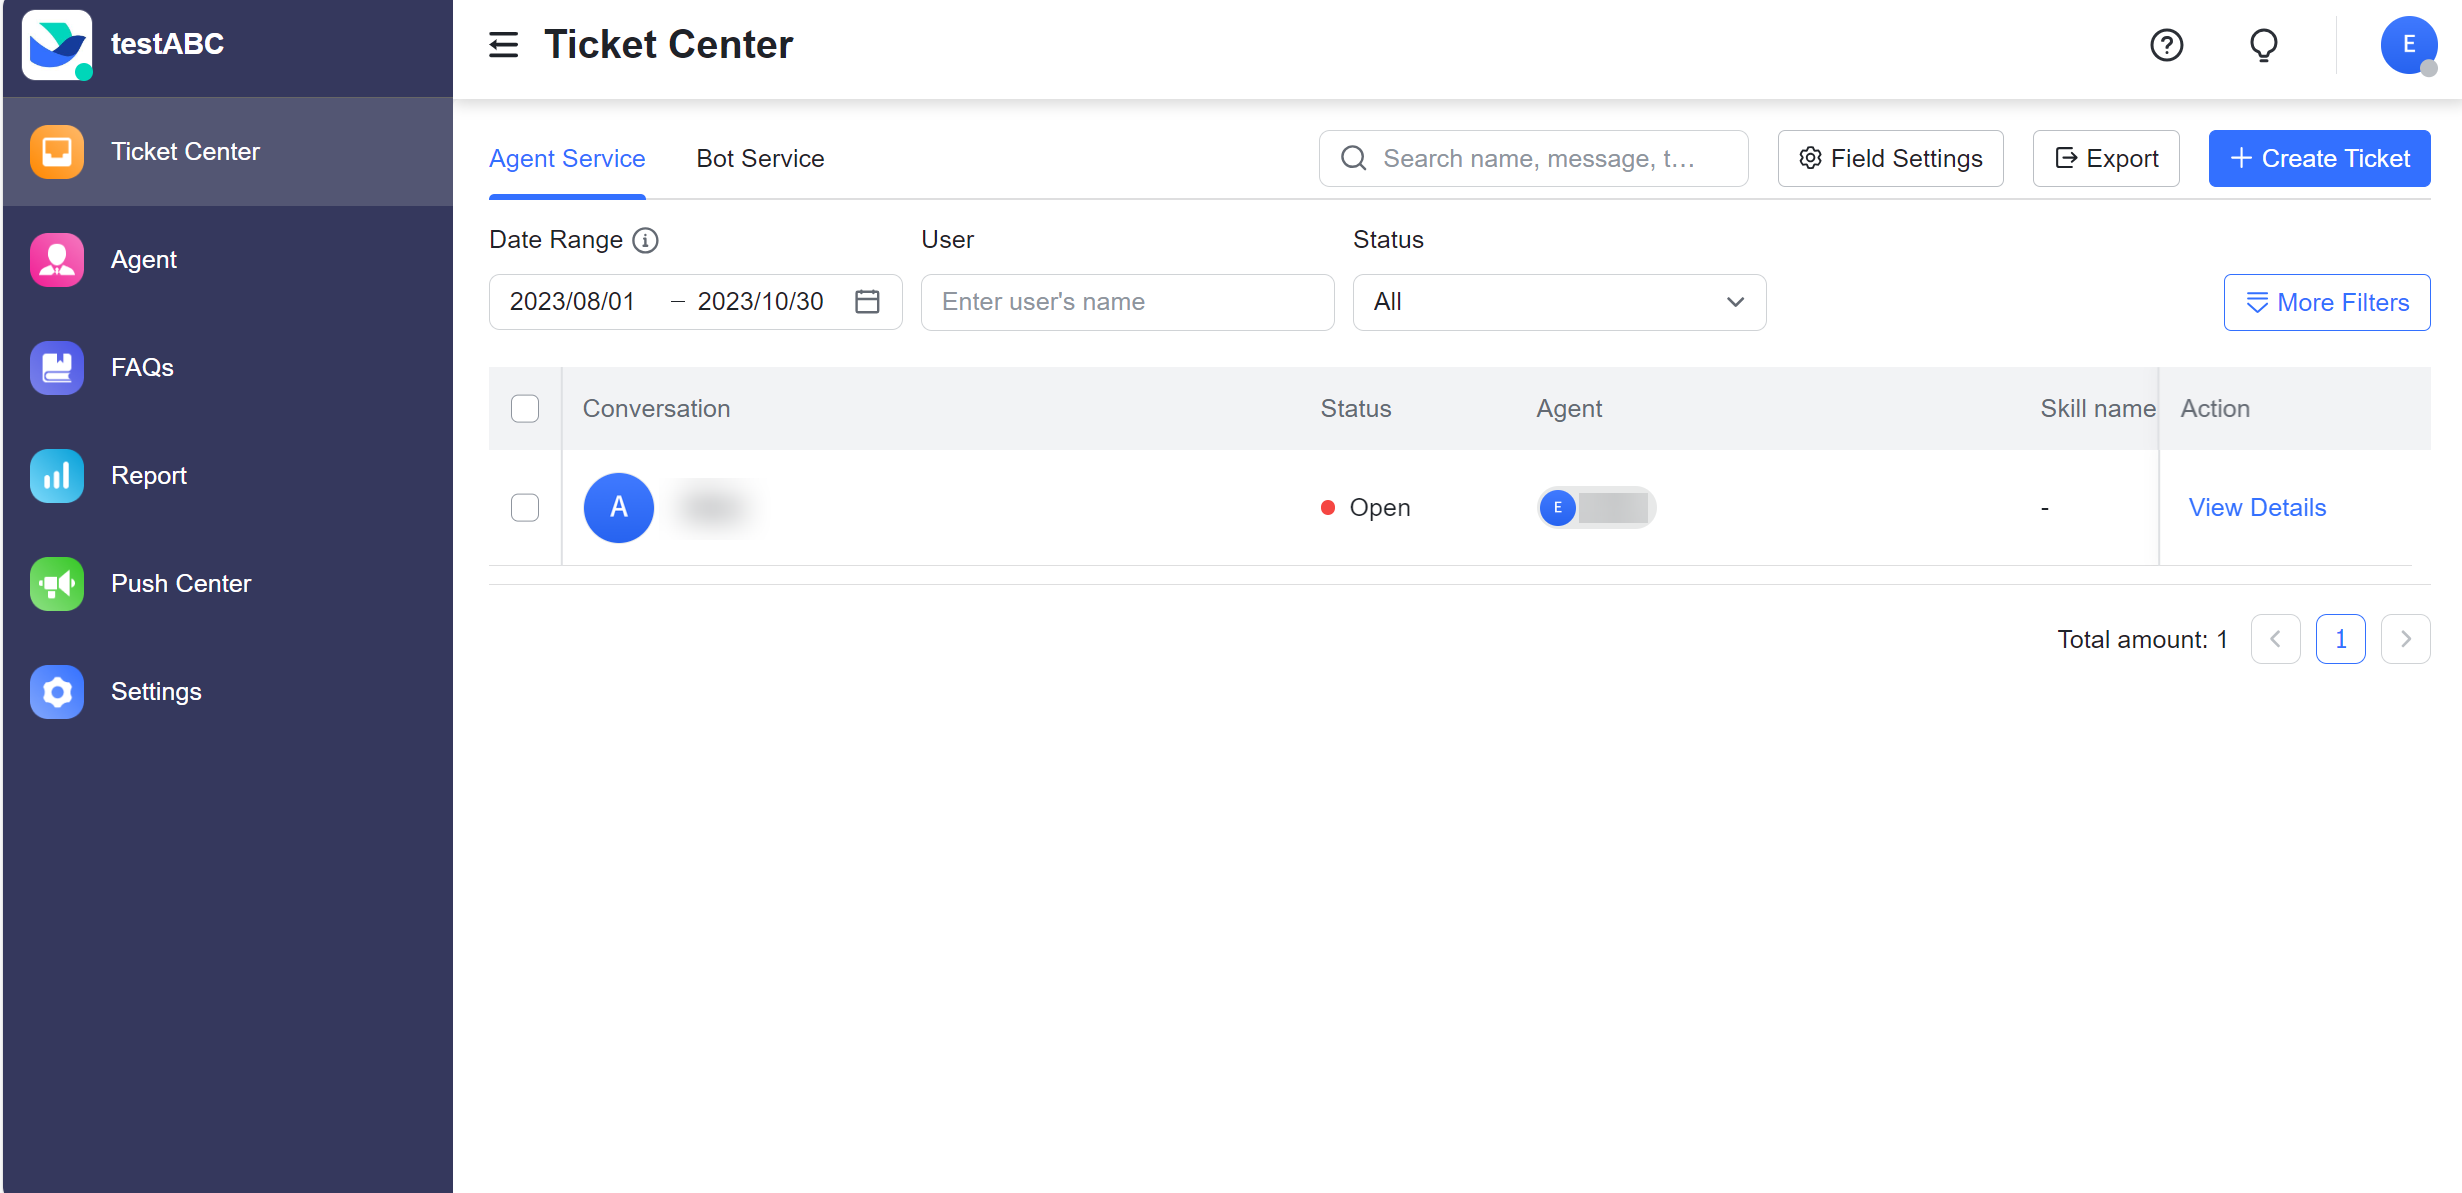This screenshot has height=1193, width=2462.
Task: Focus the user name input field
Action: click(x=1127, y=301)
